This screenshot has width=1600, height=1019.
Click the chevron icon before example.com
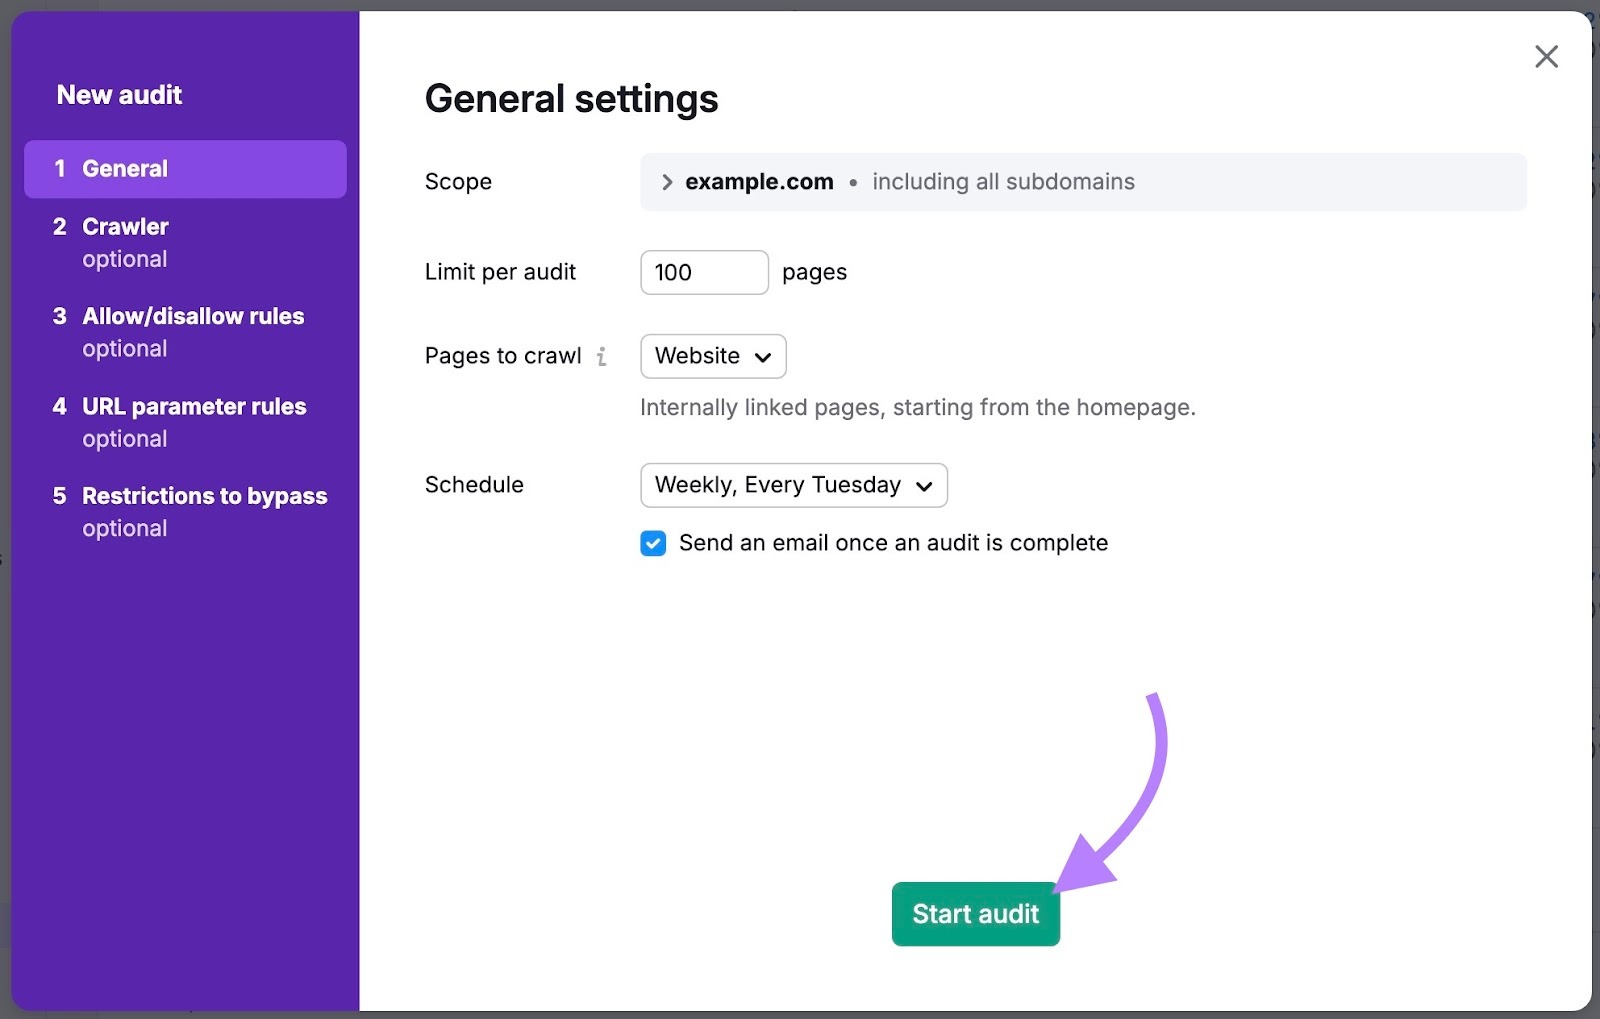(x=665, y=182)
